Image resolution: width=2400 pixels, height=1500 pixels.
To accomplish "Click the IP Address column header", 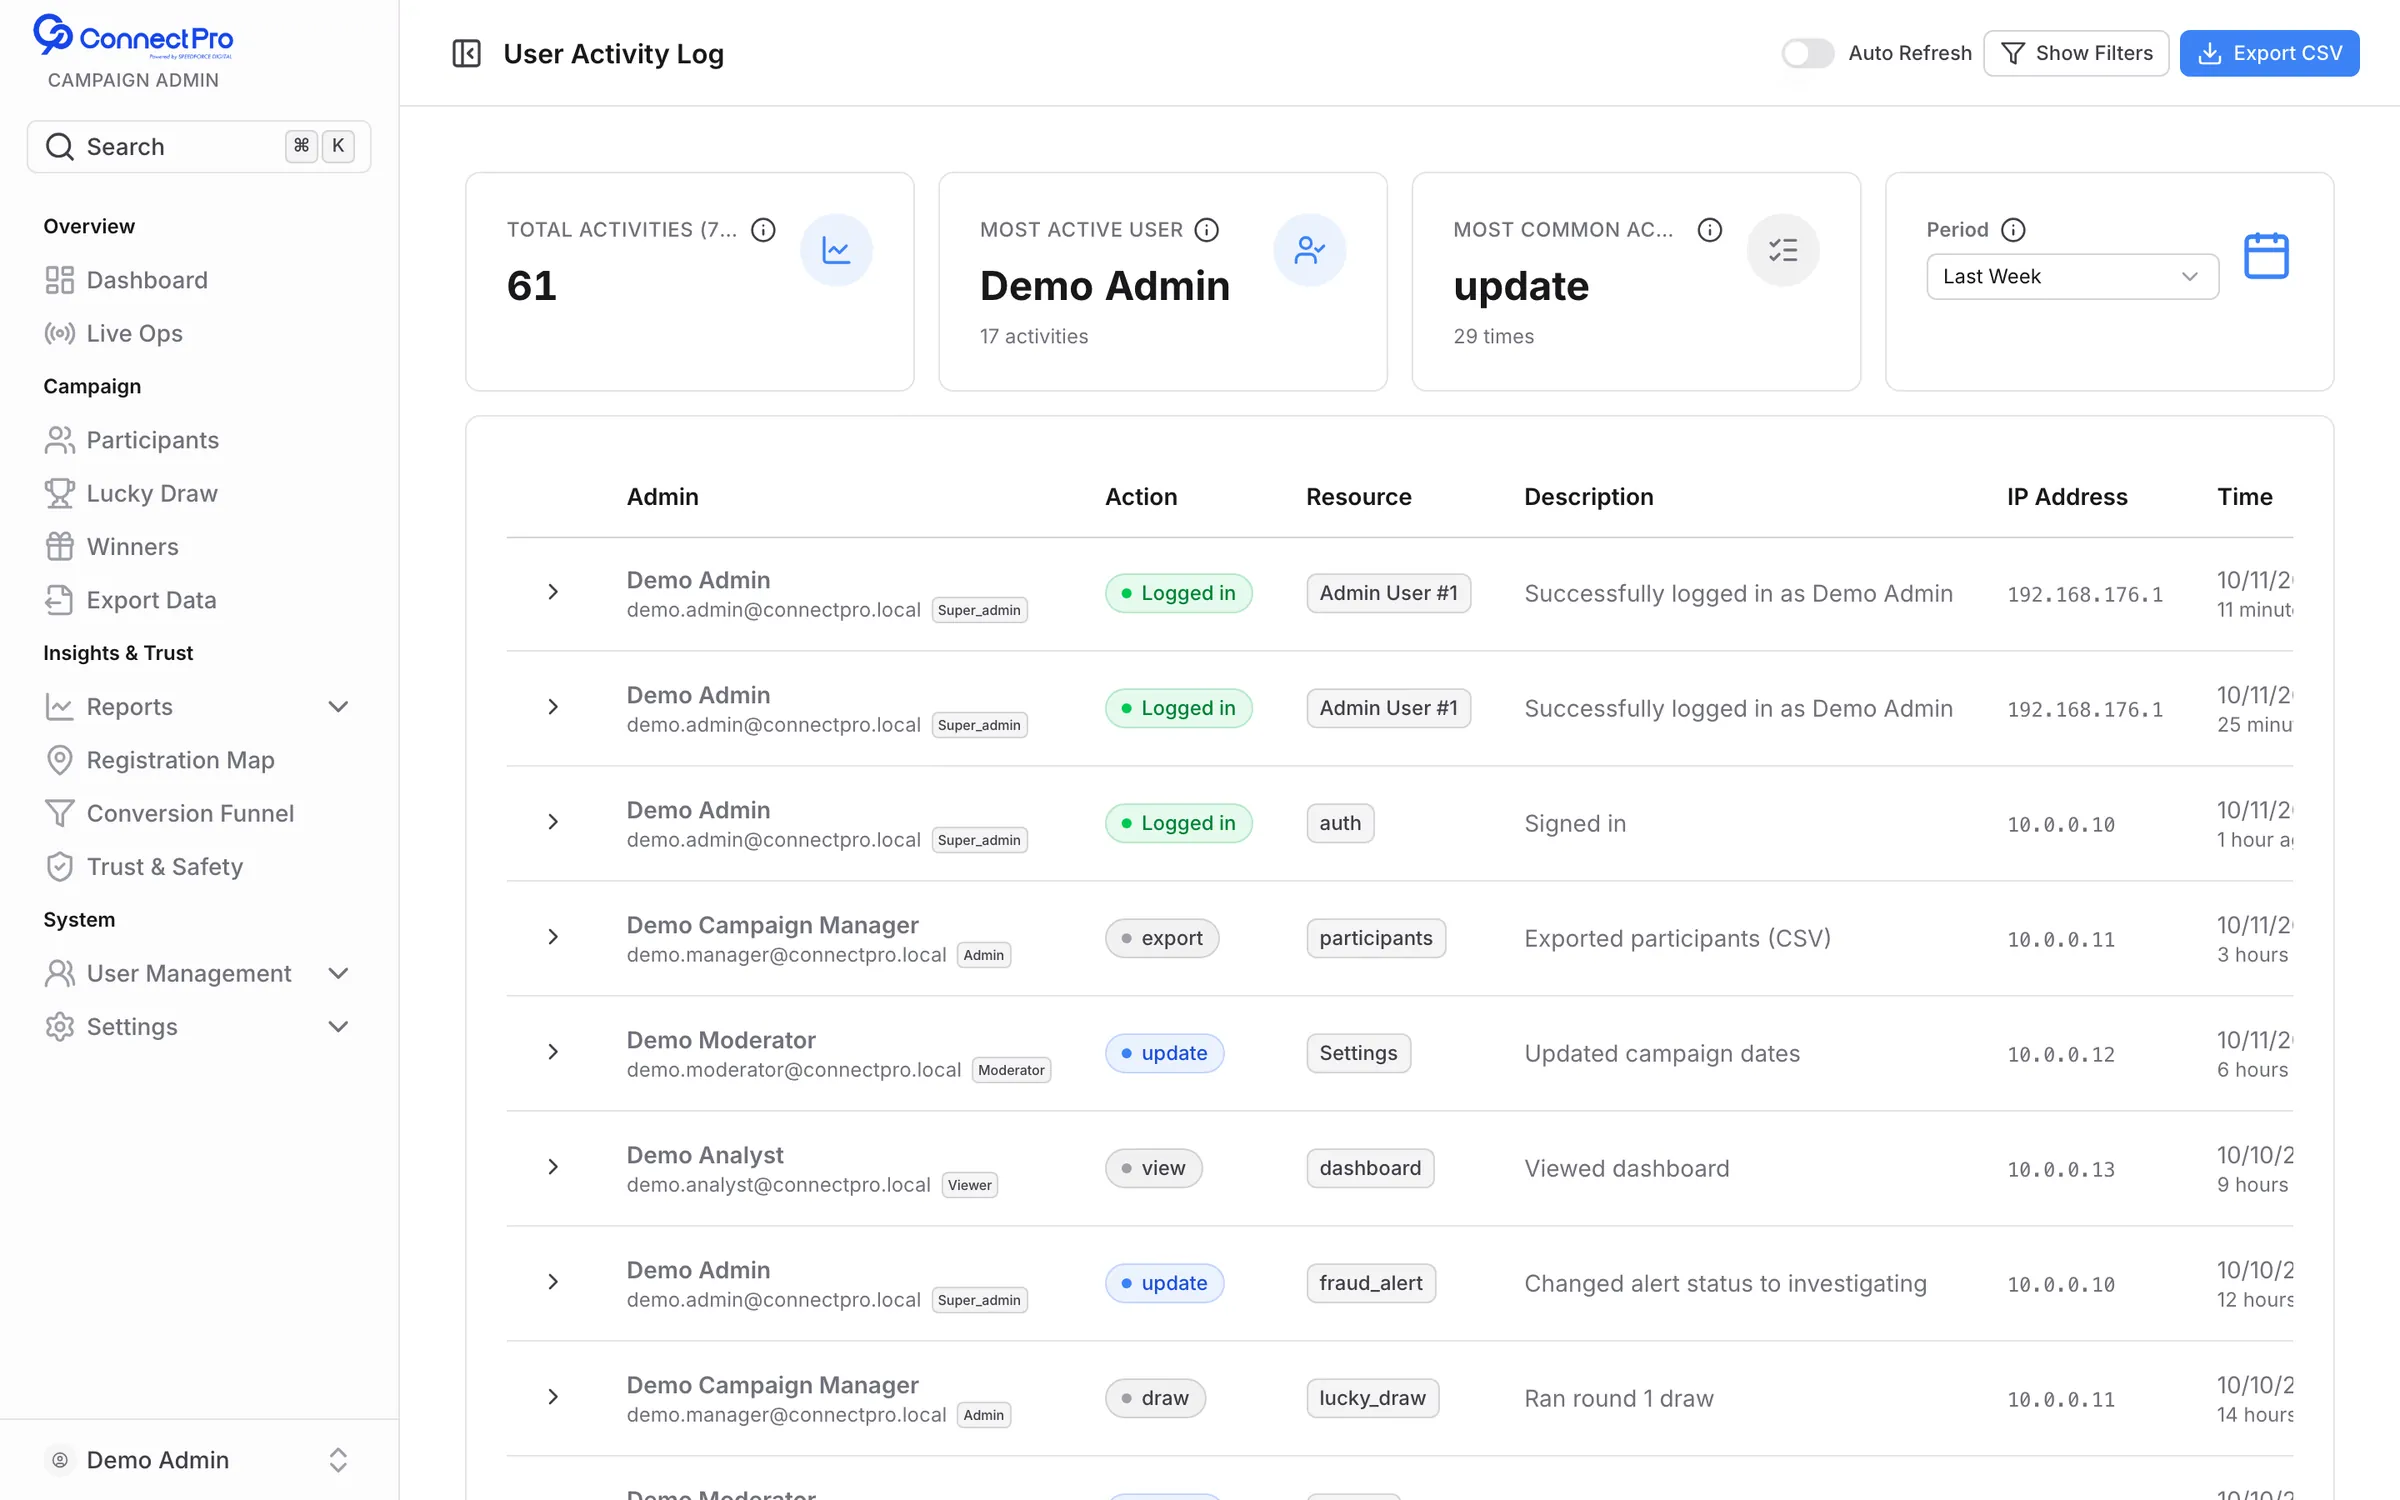I will click(x=2067, y=497).
